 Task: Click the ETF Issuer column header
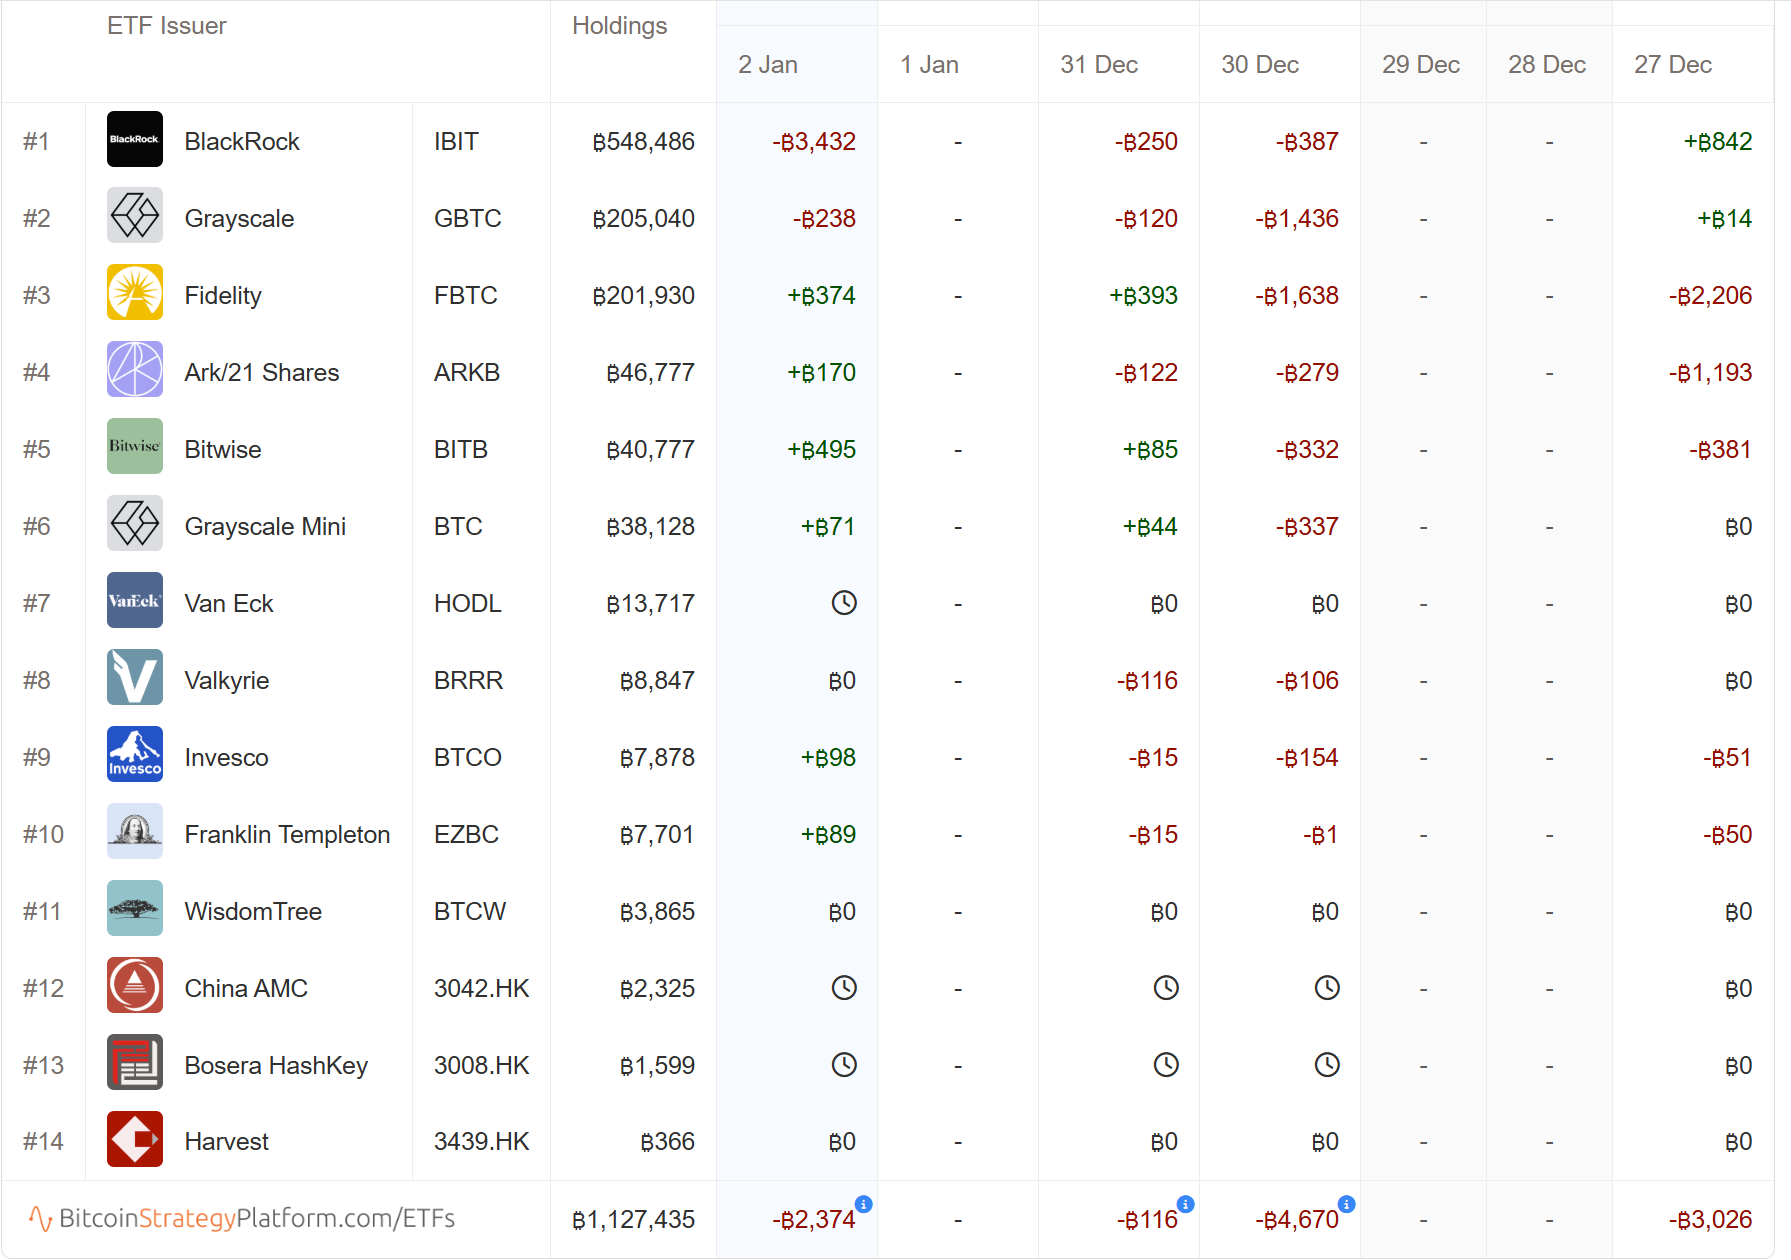167,26
